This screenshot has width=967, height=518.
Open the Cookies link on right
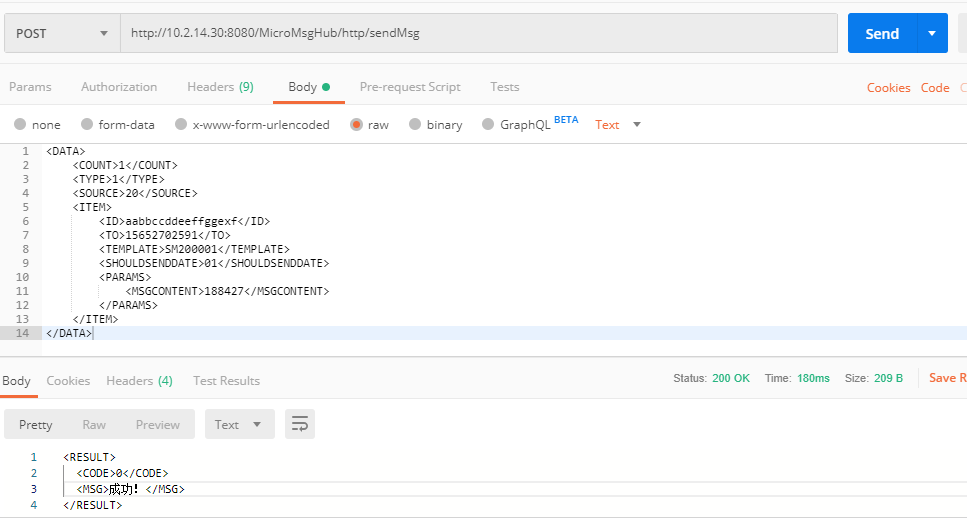point(888,88)
